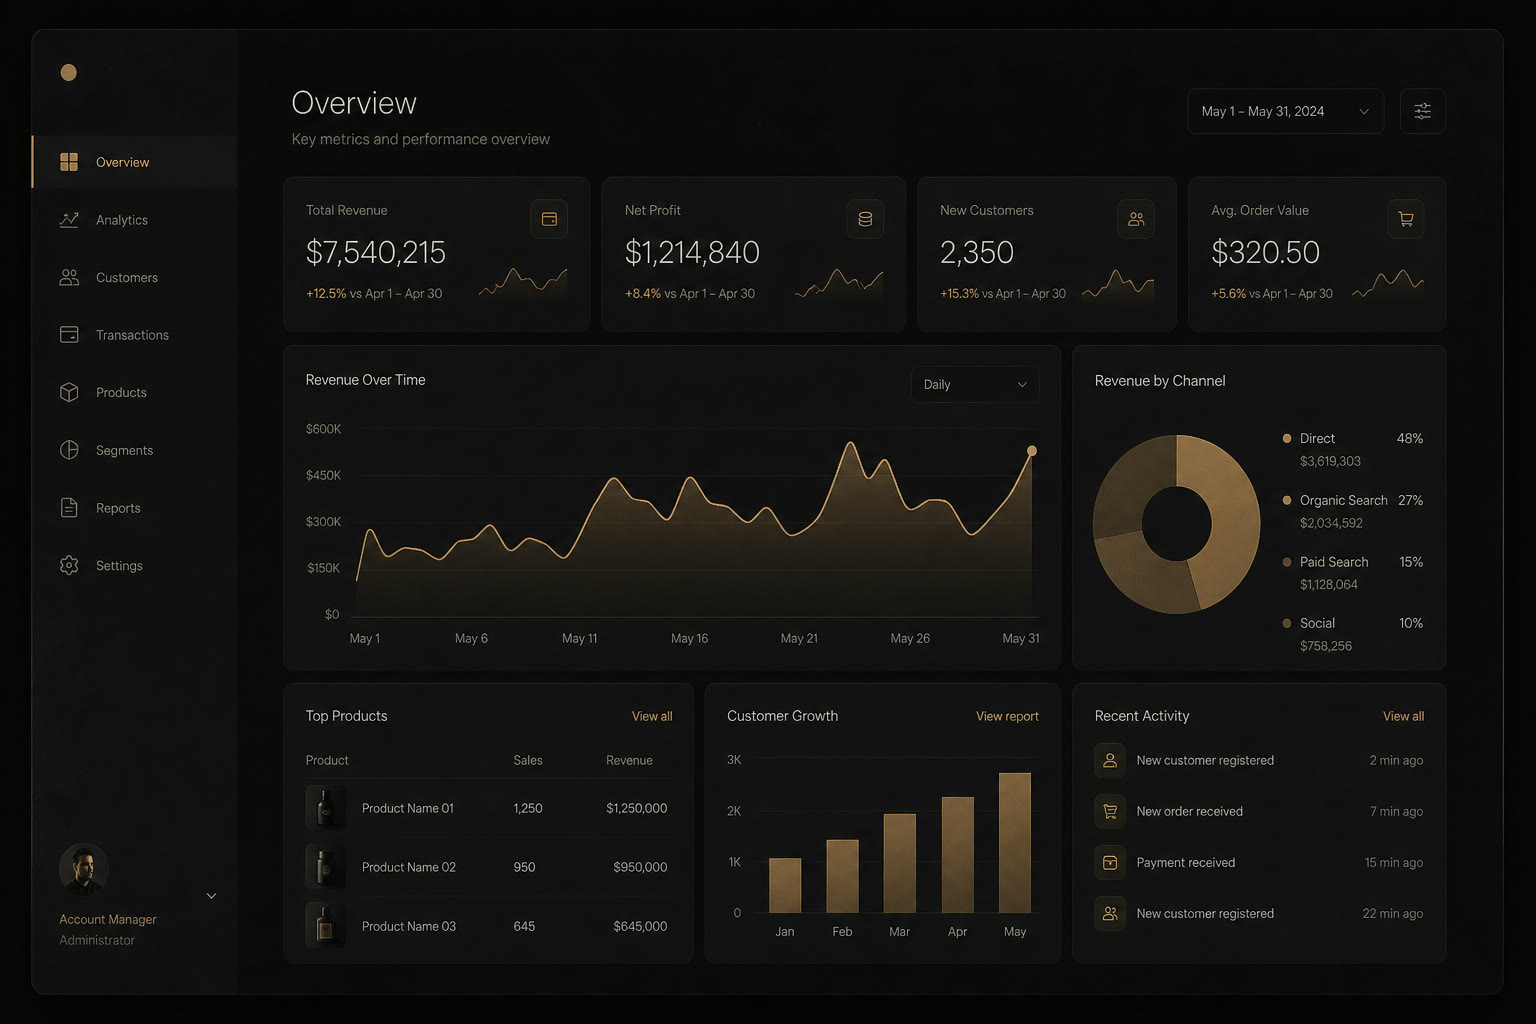Open the filter sliders button
The image size is (1536, 1024).
(1422, 111)
